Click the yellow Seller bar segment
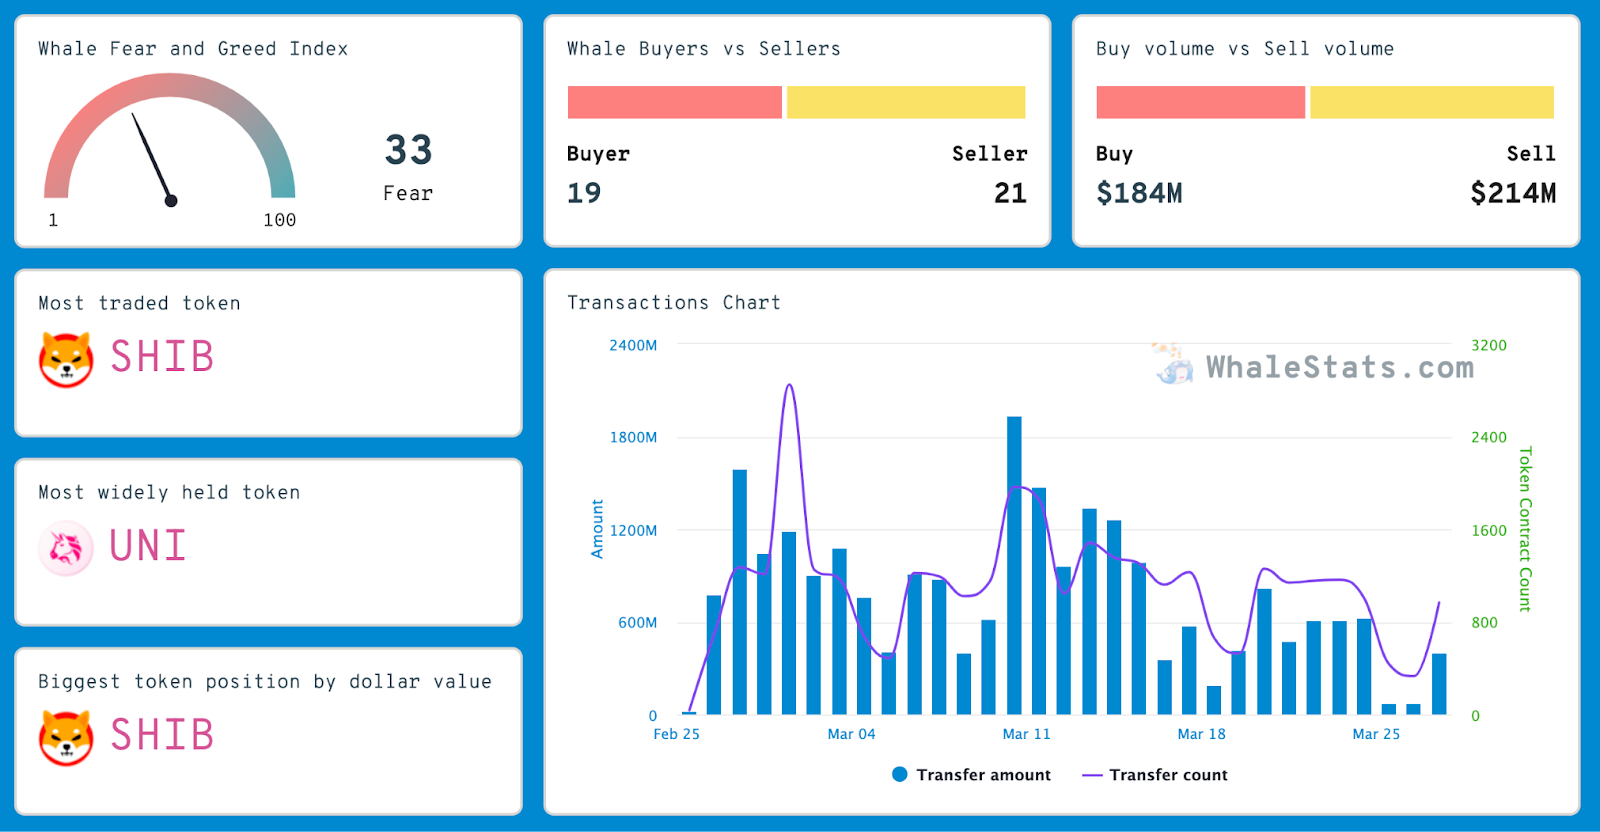 click(x=906, y=102)
